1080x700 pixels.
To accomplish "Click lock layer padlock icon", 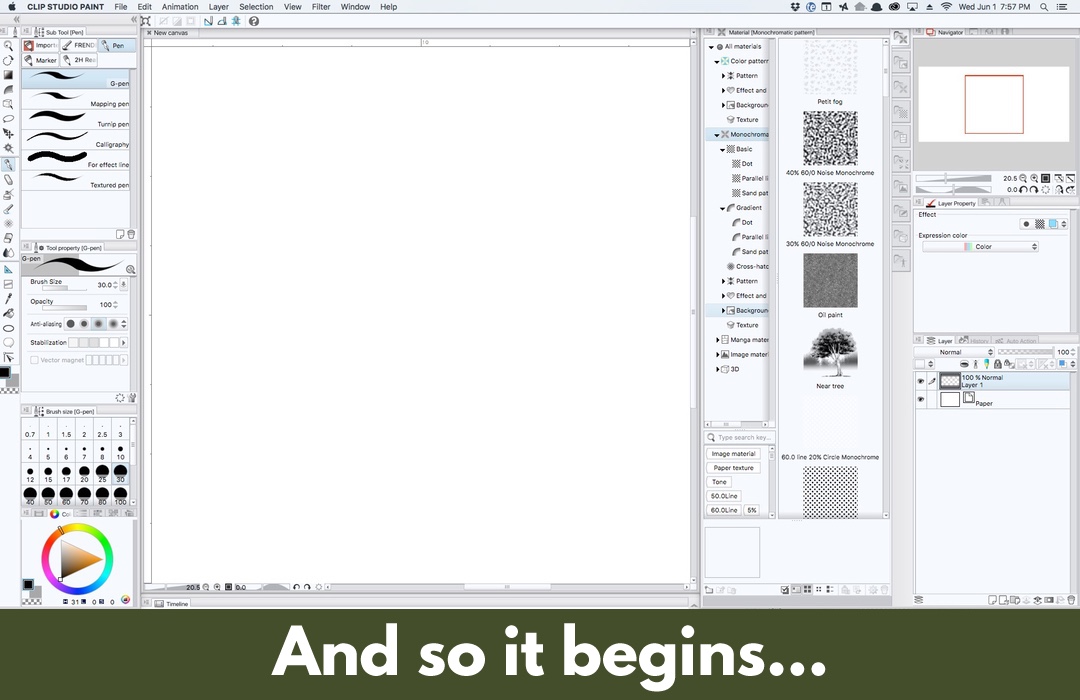I will click(997, 364).
